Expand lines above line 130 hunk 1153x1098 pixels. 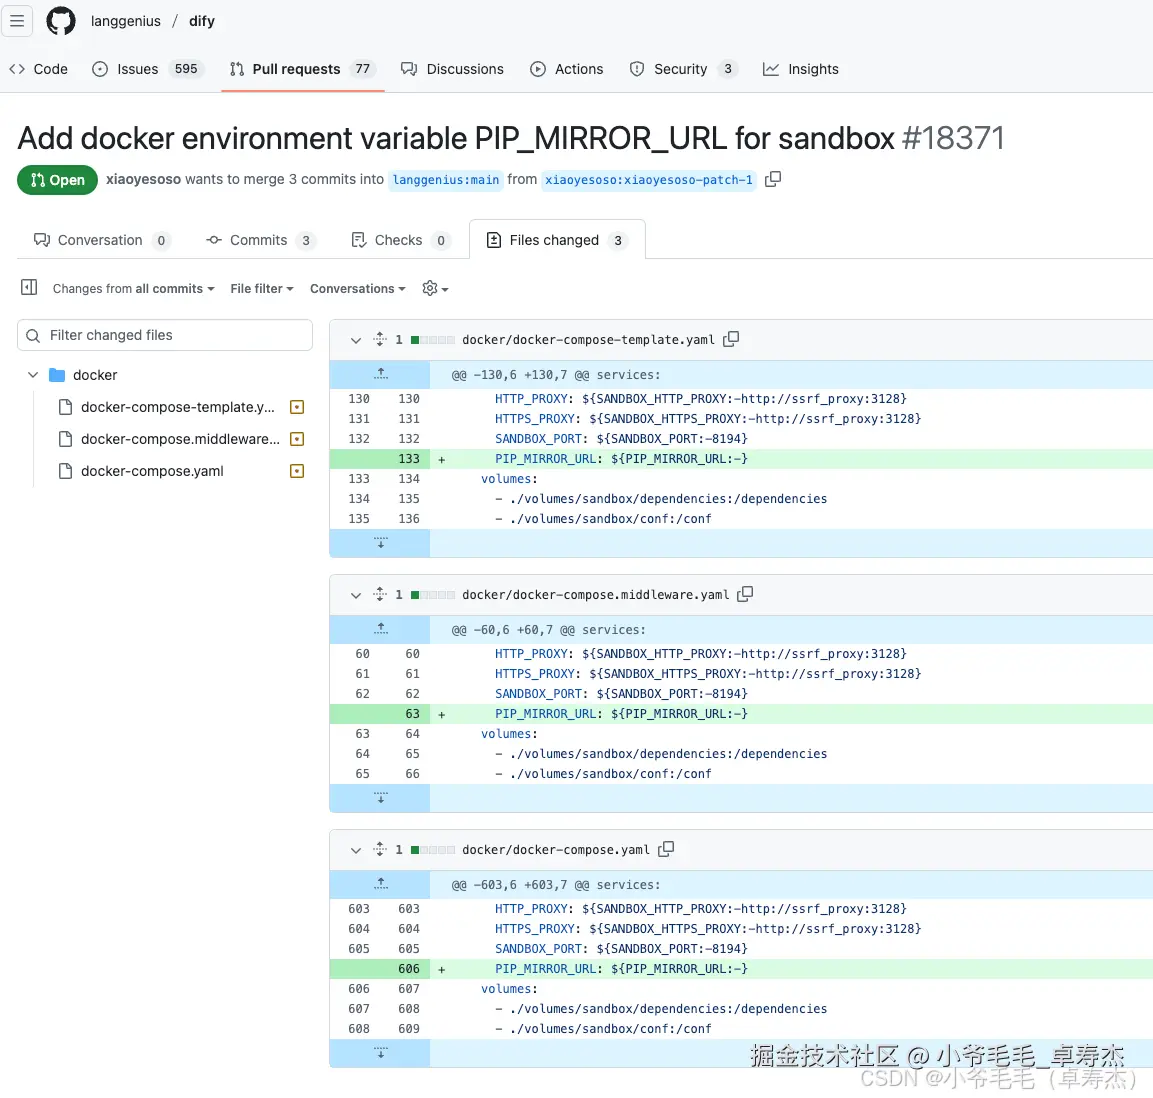point(380,374)
